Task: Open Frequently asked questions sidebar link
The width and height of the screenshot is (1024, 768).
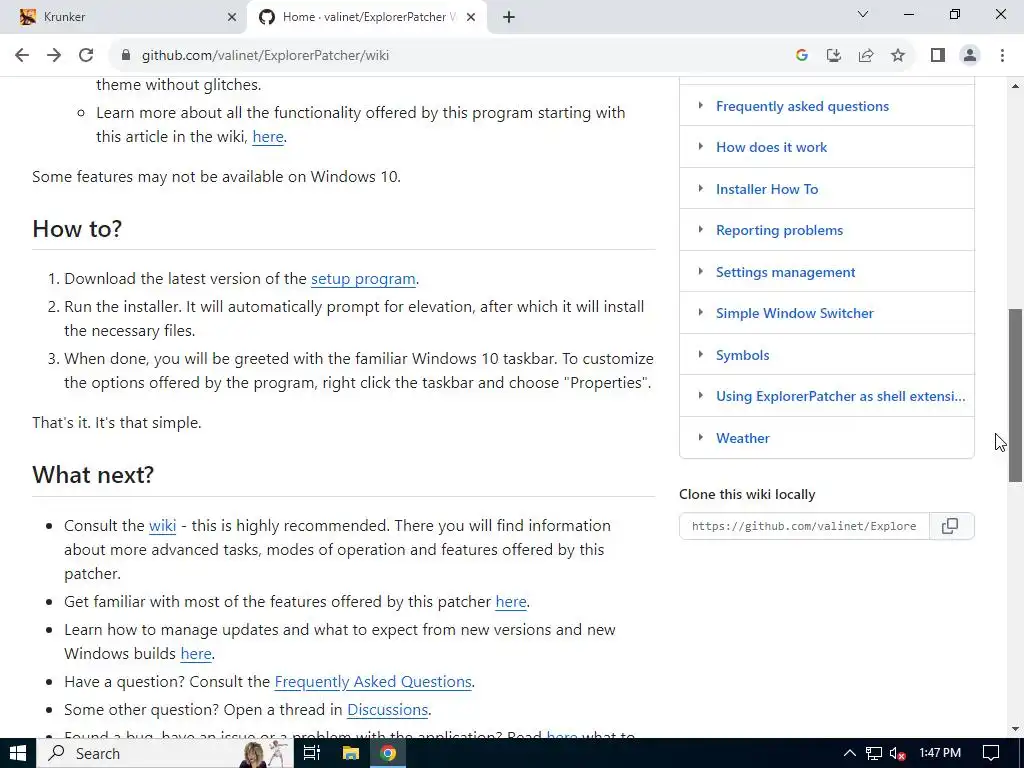Action: tap(802, 106)
